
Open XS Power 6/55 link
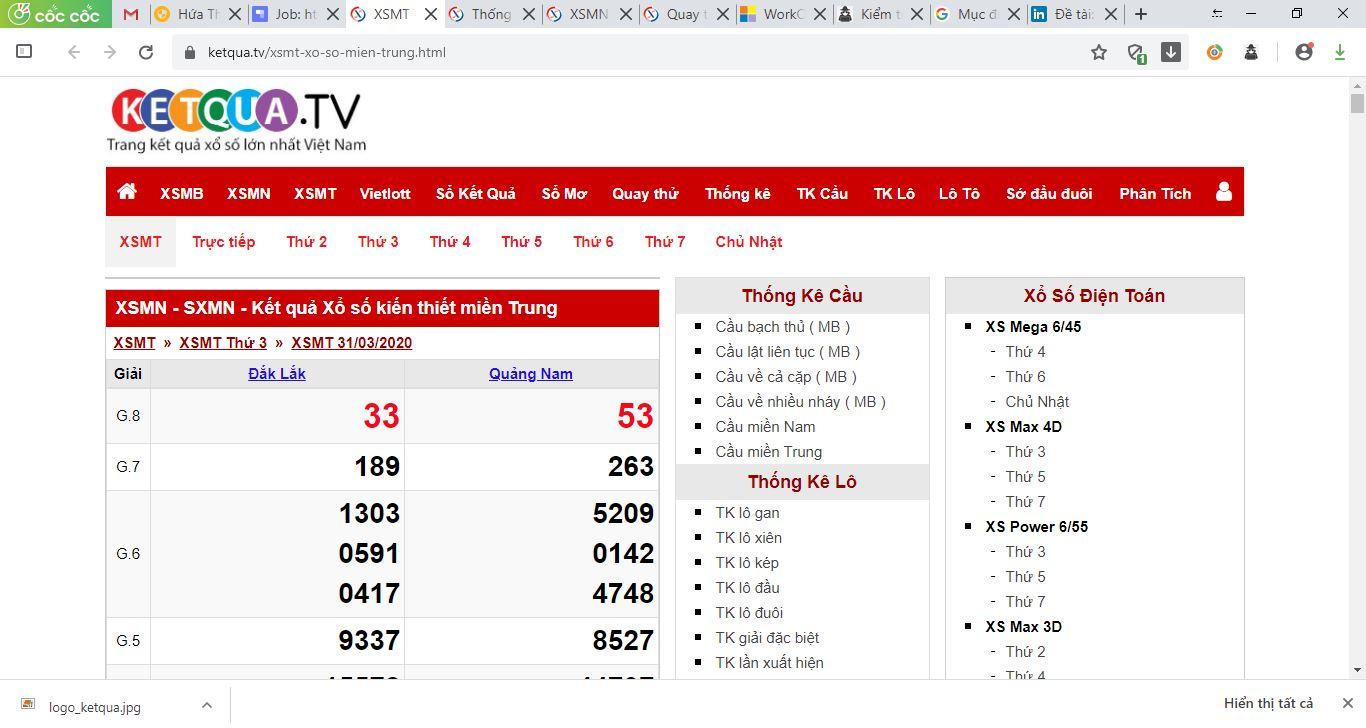click(1036, 526)
